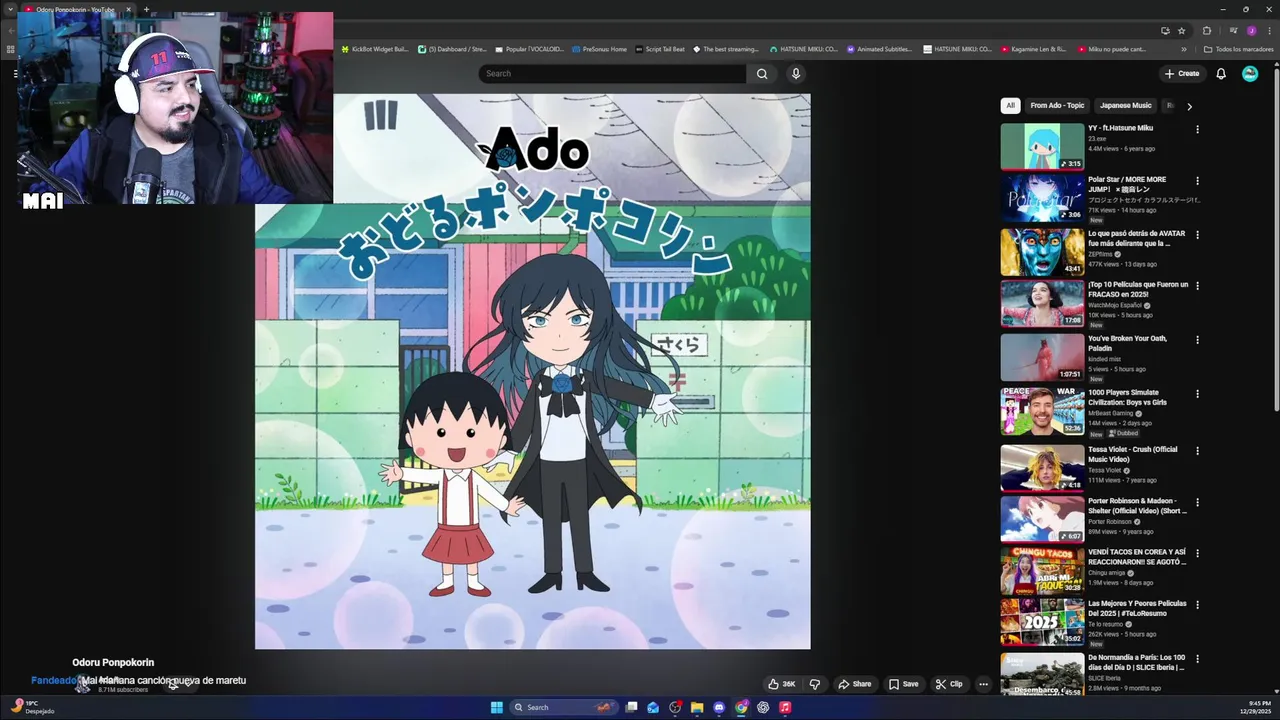Open Polar Star MORE MORE JUMP thumbnail

1042,198
